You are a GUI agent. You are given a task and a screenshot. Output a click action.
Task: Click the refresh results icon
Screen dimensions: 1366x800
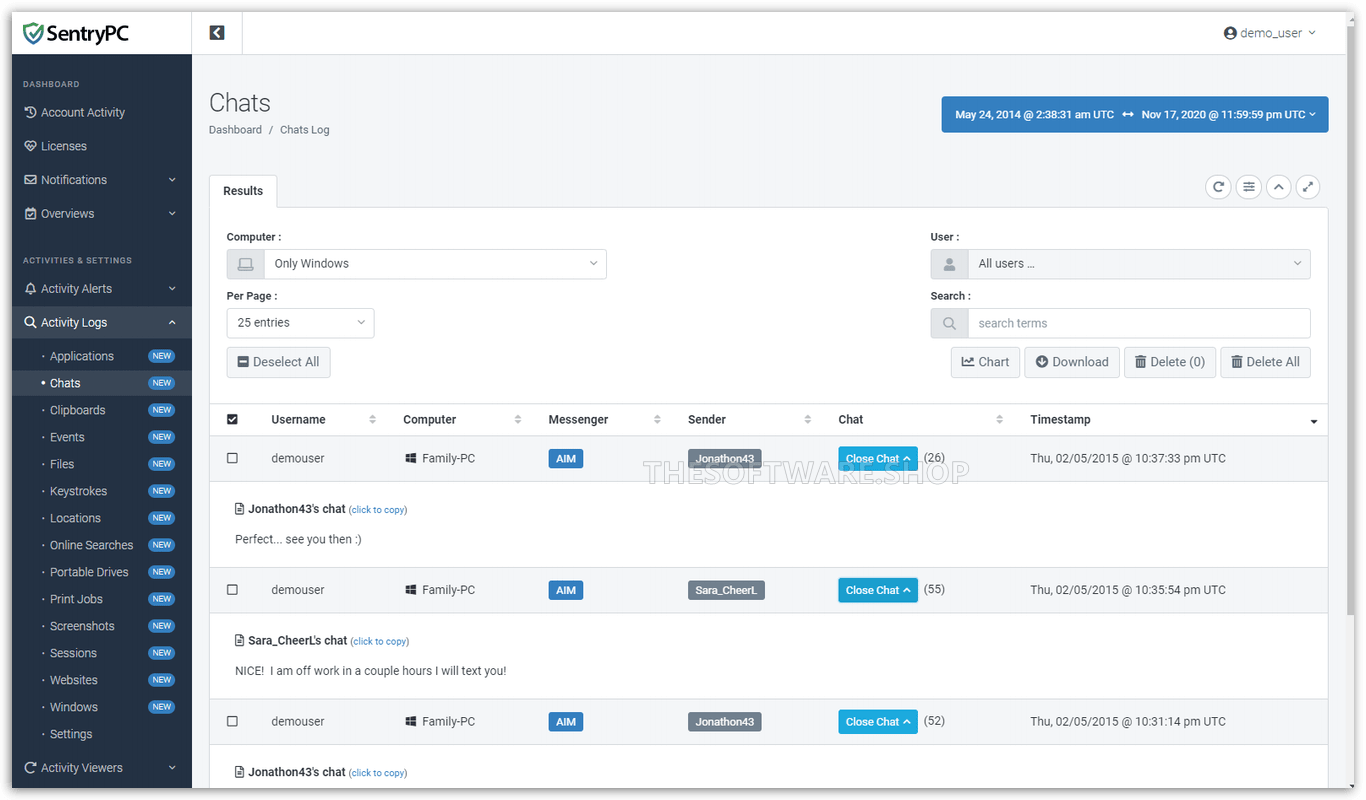click(1218, 187)
